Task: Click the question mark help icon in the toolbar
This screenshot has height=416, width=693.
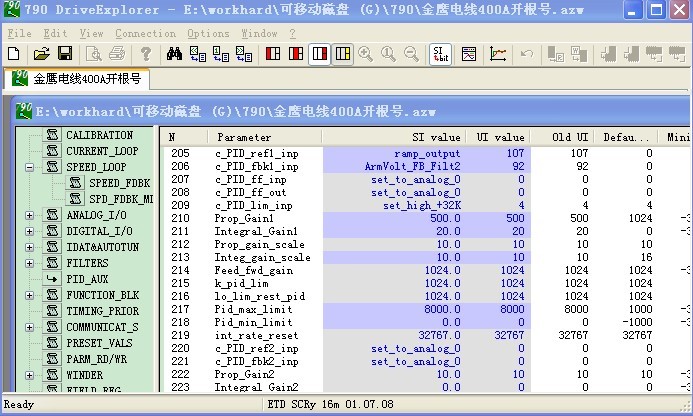Action: (x=146, y=54)
